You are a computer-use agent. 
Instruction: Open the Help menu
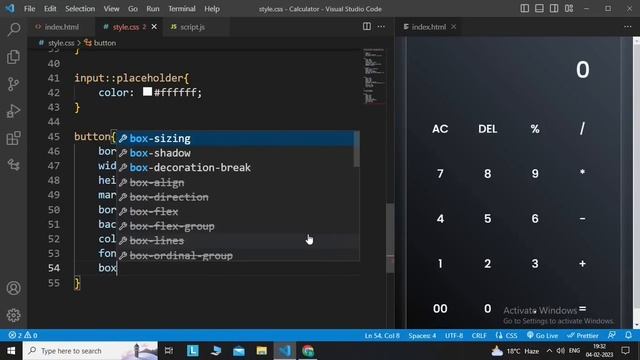pyautogui.click(x=212, y=9)
